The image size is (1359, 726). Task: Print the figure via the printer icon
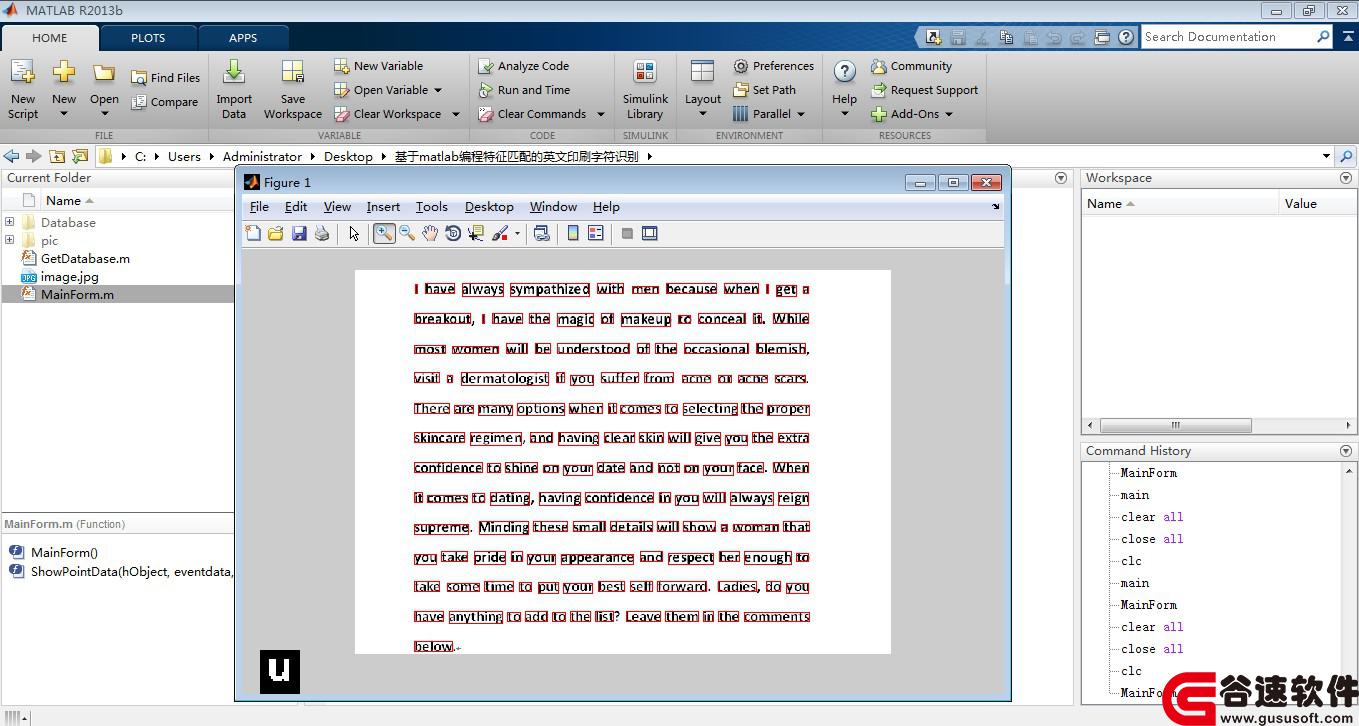pyautogui.click(x=322, y=233)
